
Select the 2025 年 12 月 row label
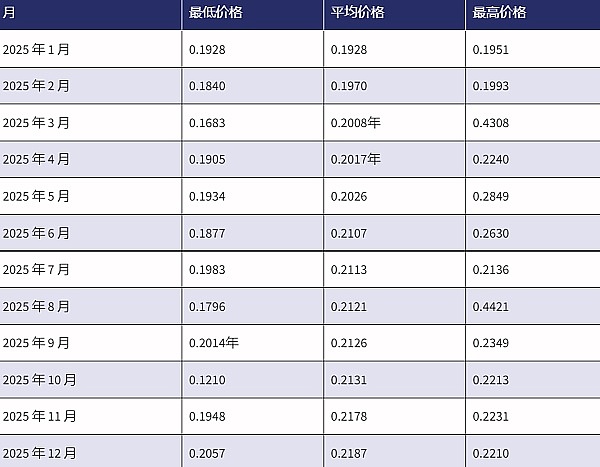39,452
